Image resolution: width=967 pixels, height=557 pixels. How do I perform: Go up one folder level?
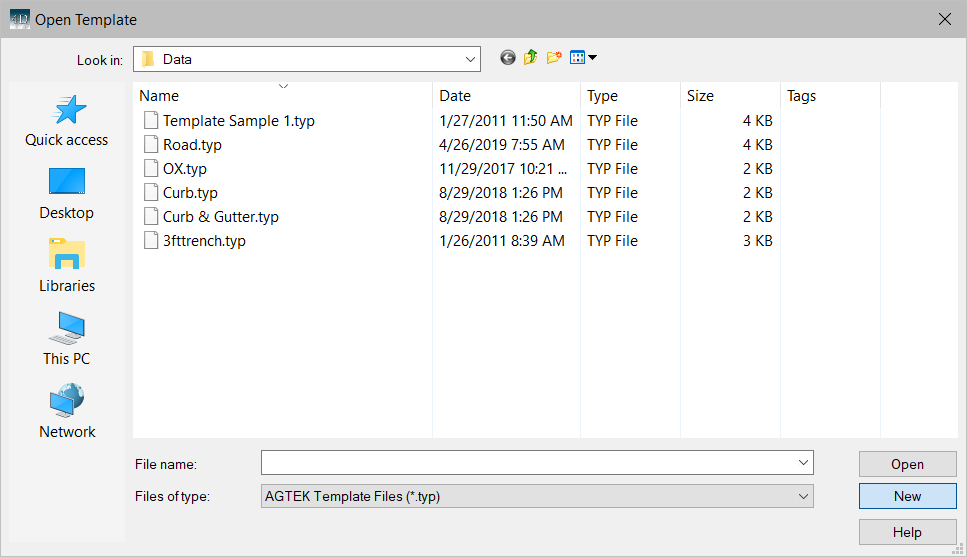[x=531, y=58]
